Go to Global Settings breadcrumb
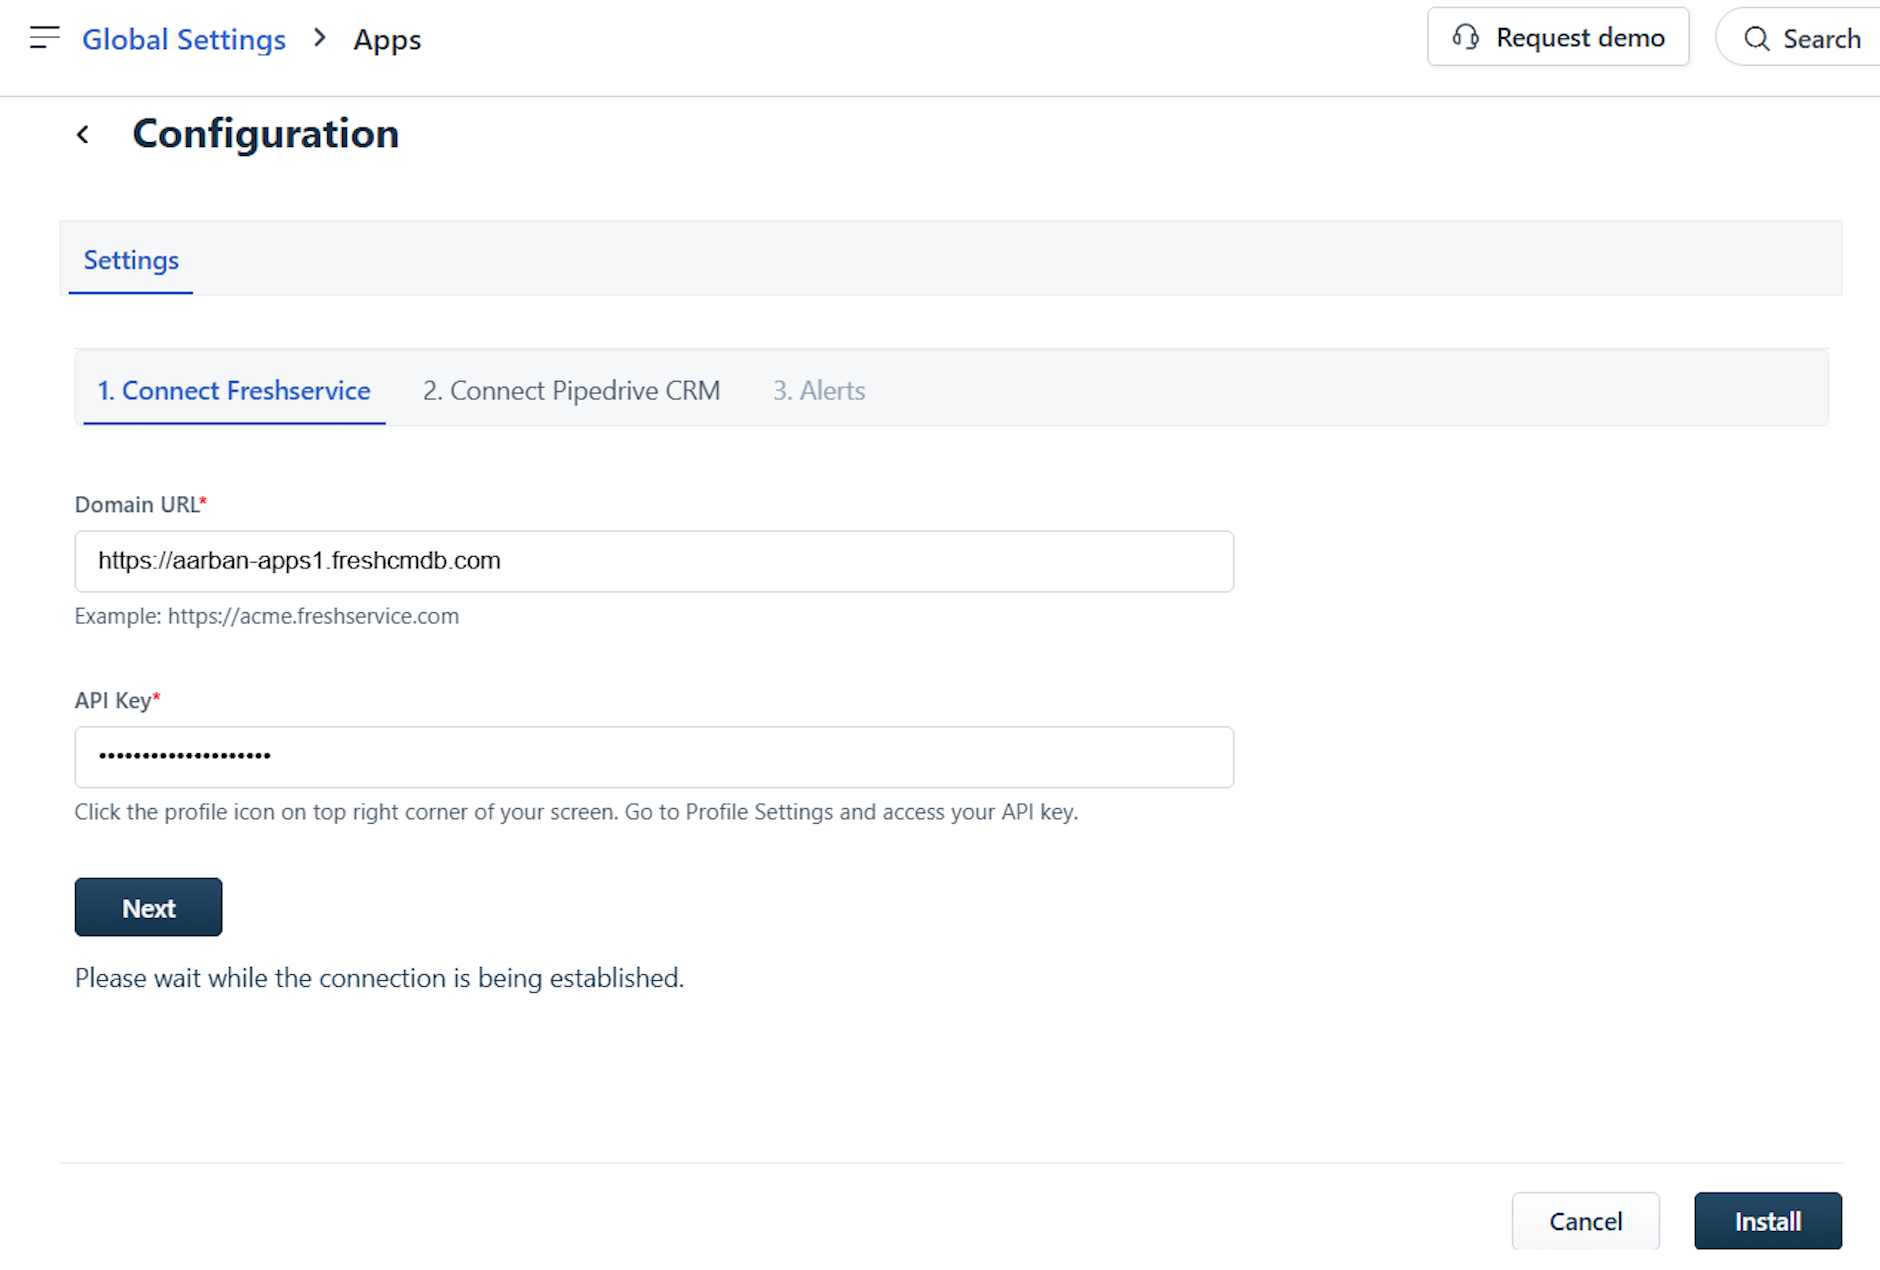Viewport: 1880px width, 1270px height. pos(184,39)
